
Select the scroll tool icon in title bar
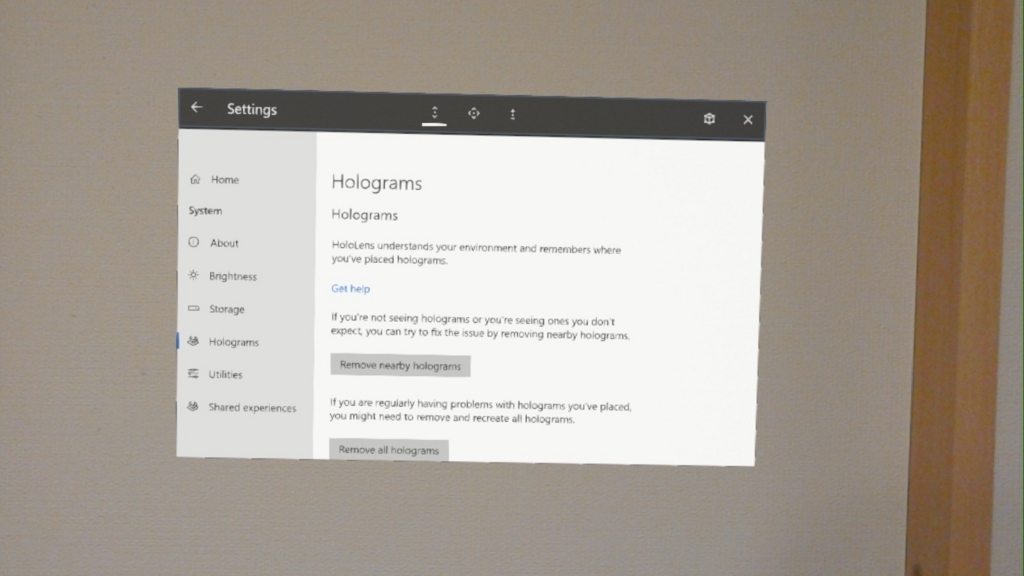[434, 113]
